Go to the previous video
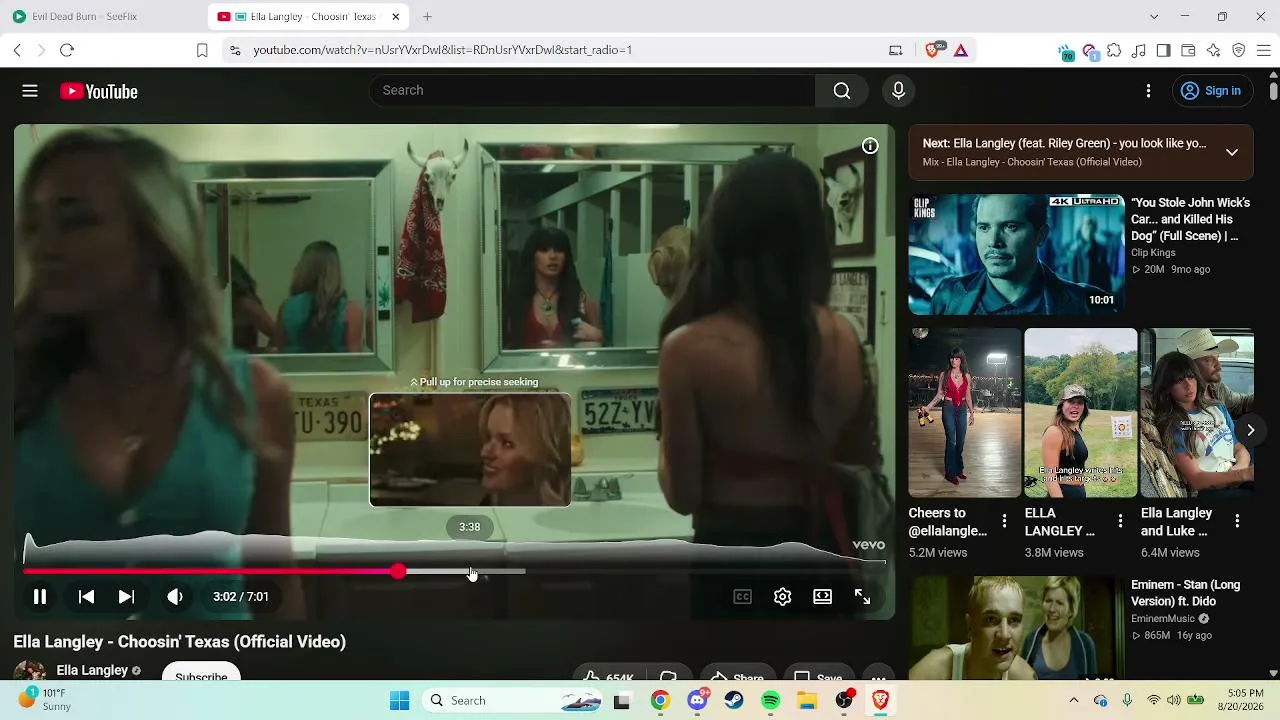 [87, 597]
